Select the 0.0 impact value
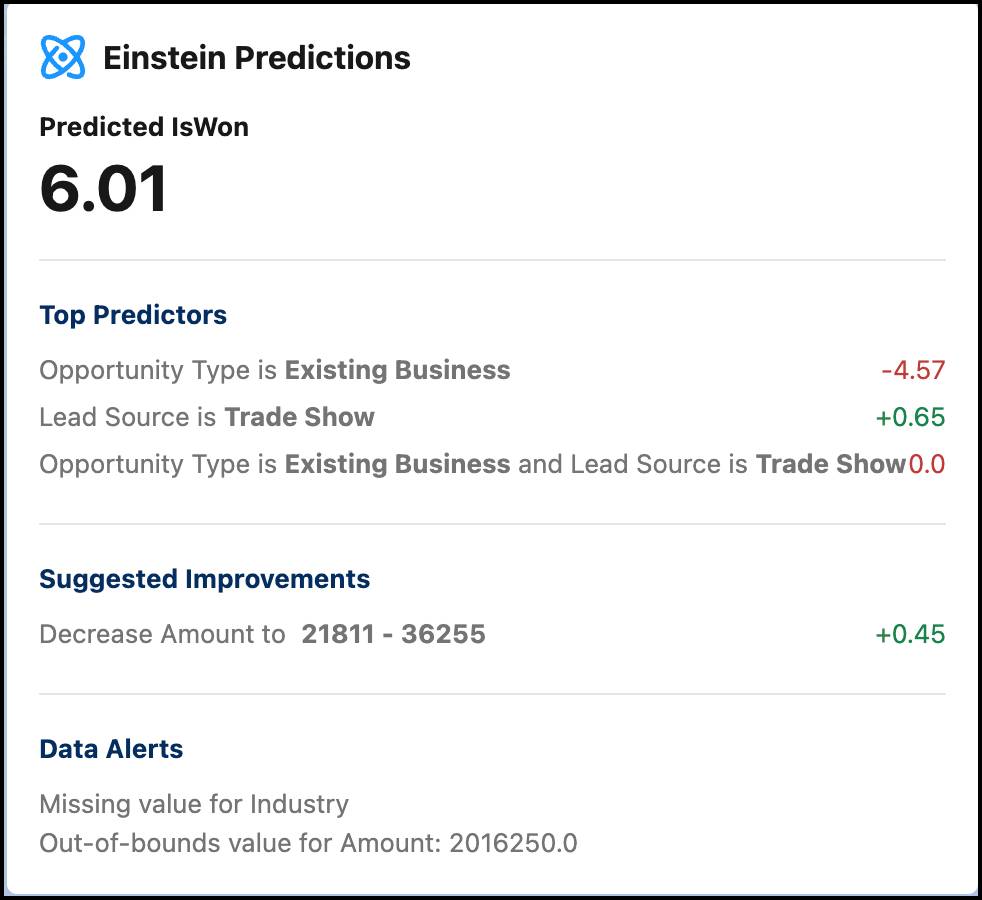Image resolution: width=982 pixels, height=900 pixels. pos(927,463)
